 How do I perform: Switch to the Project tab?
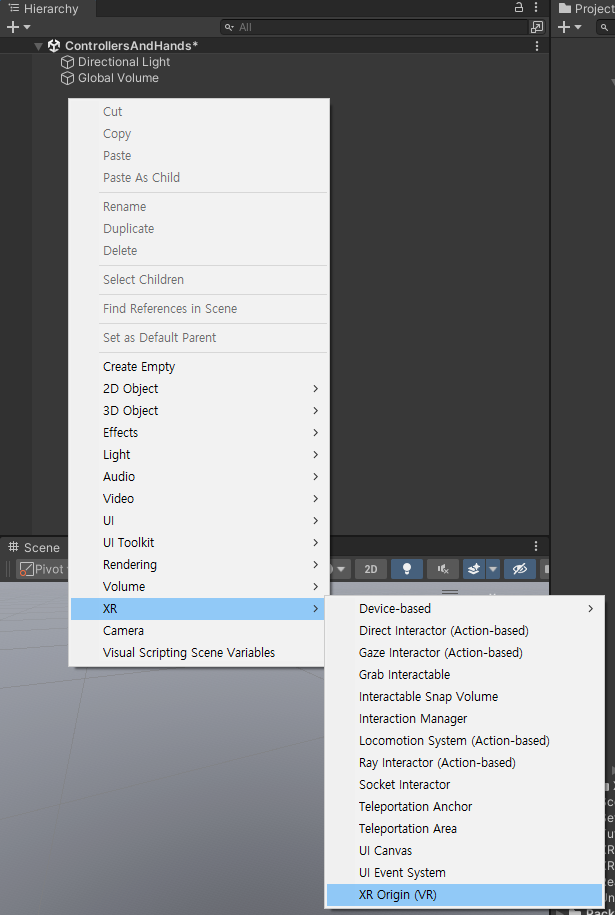coord(585,8)
